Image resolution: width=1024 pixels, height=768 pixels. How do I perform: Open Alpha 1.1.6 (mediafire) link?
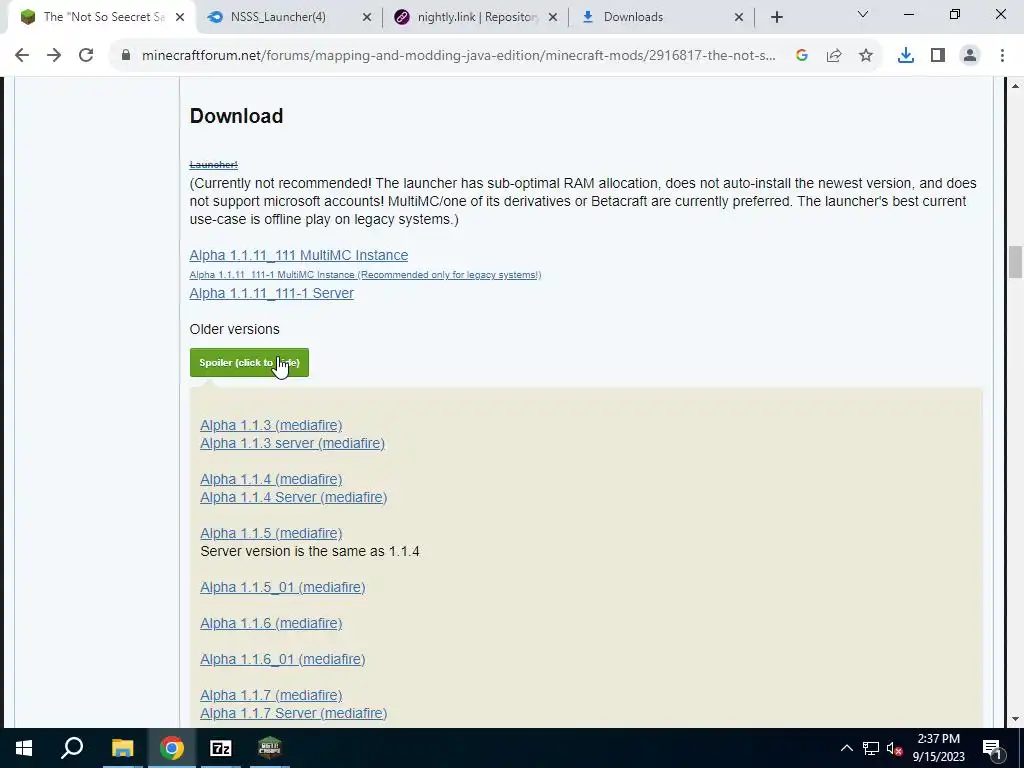tap(271, 624)
